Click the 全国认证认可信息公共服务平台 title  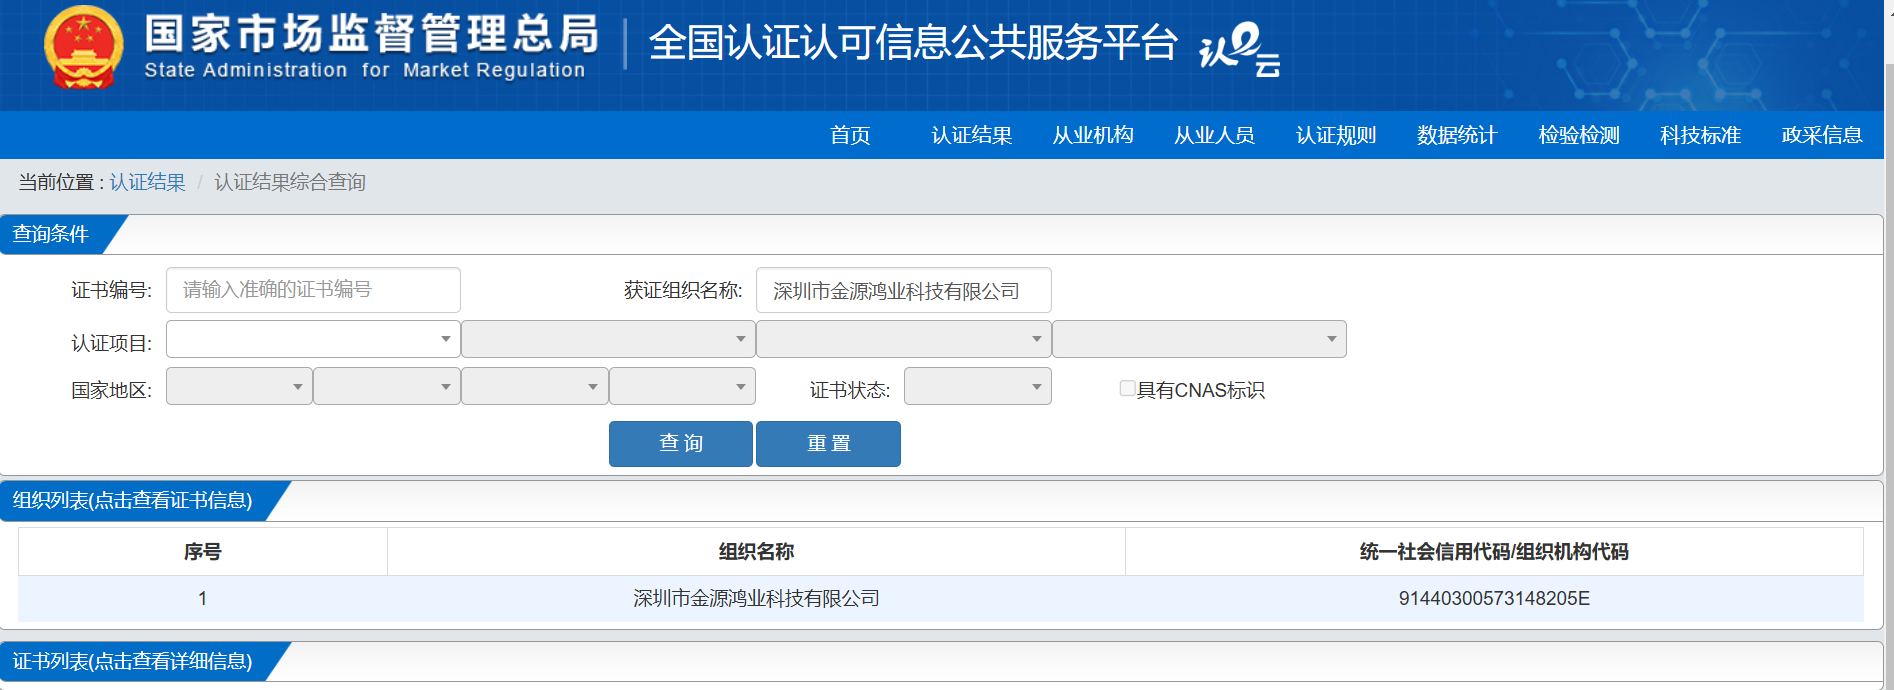point(913,43)
